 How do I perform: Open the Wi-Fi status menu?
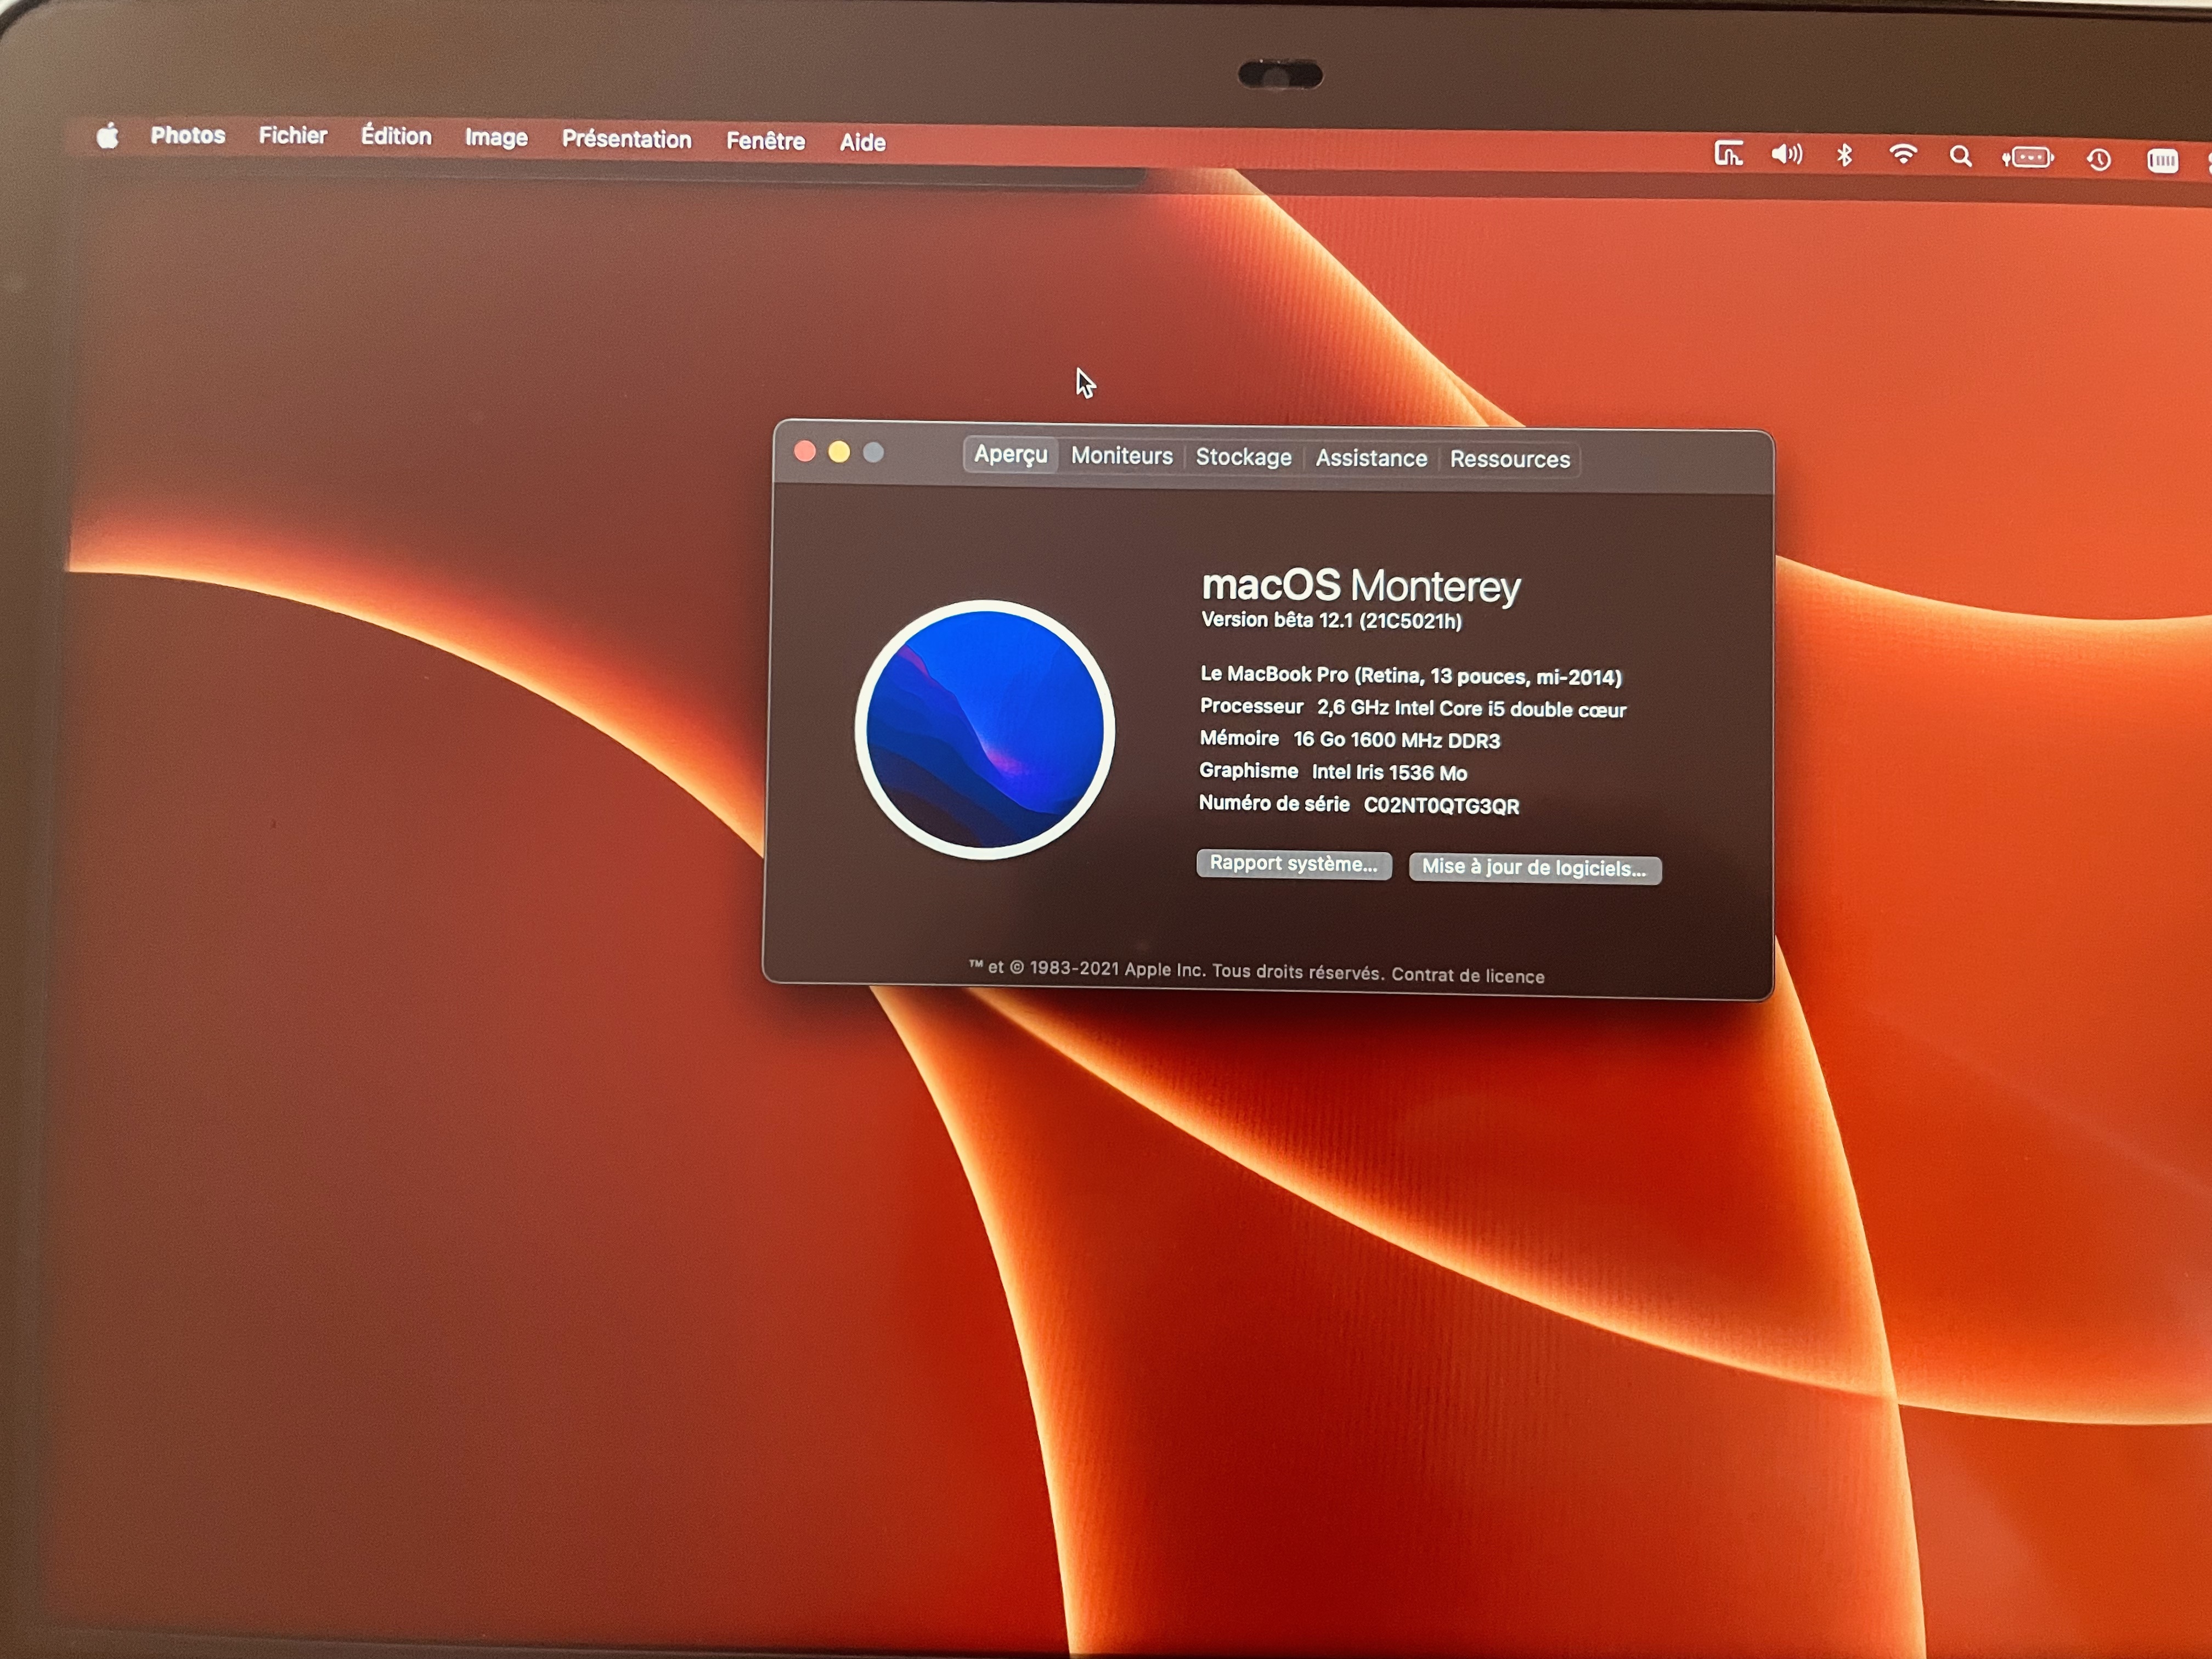pos(1903,155)
